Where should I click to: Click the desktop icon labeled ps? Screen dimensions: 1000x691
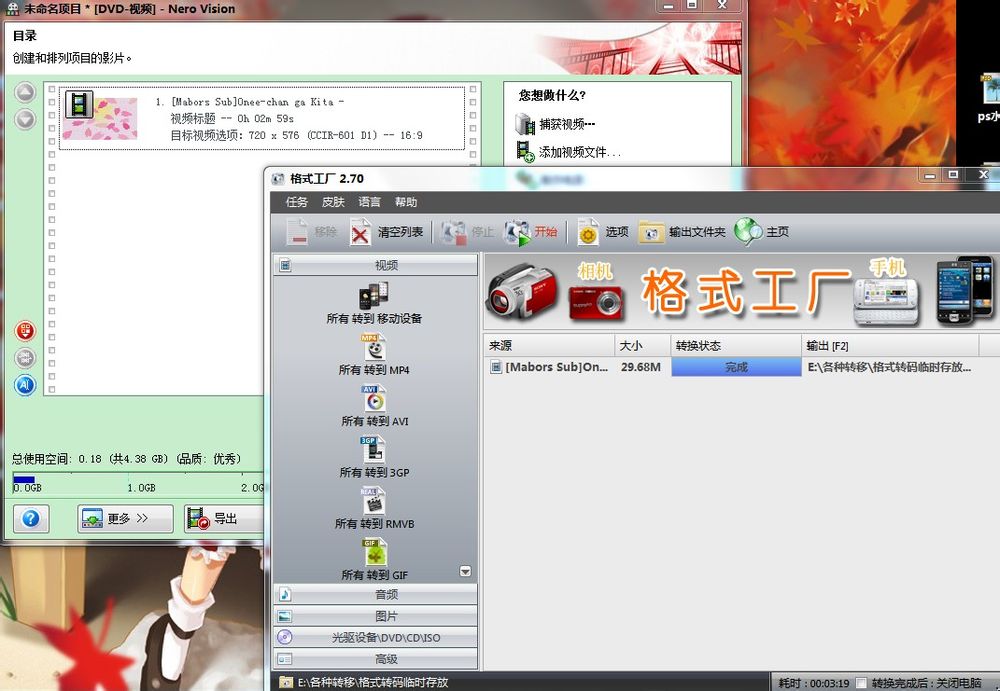(990, 98)
